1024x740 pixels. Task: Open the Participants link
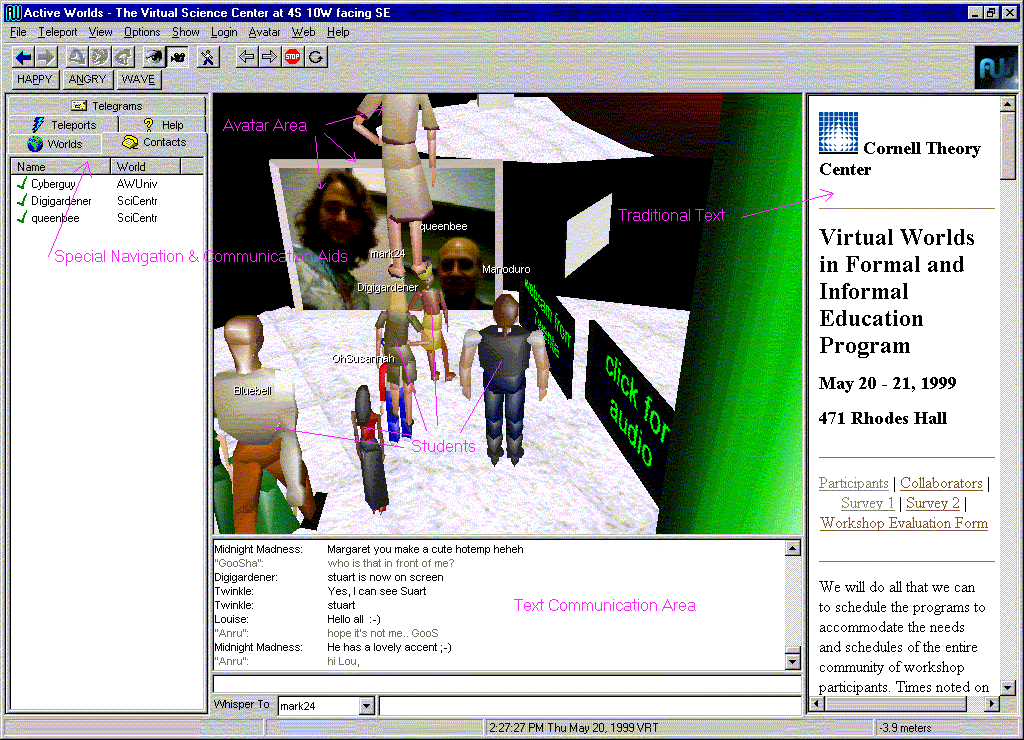pos(854,483)
